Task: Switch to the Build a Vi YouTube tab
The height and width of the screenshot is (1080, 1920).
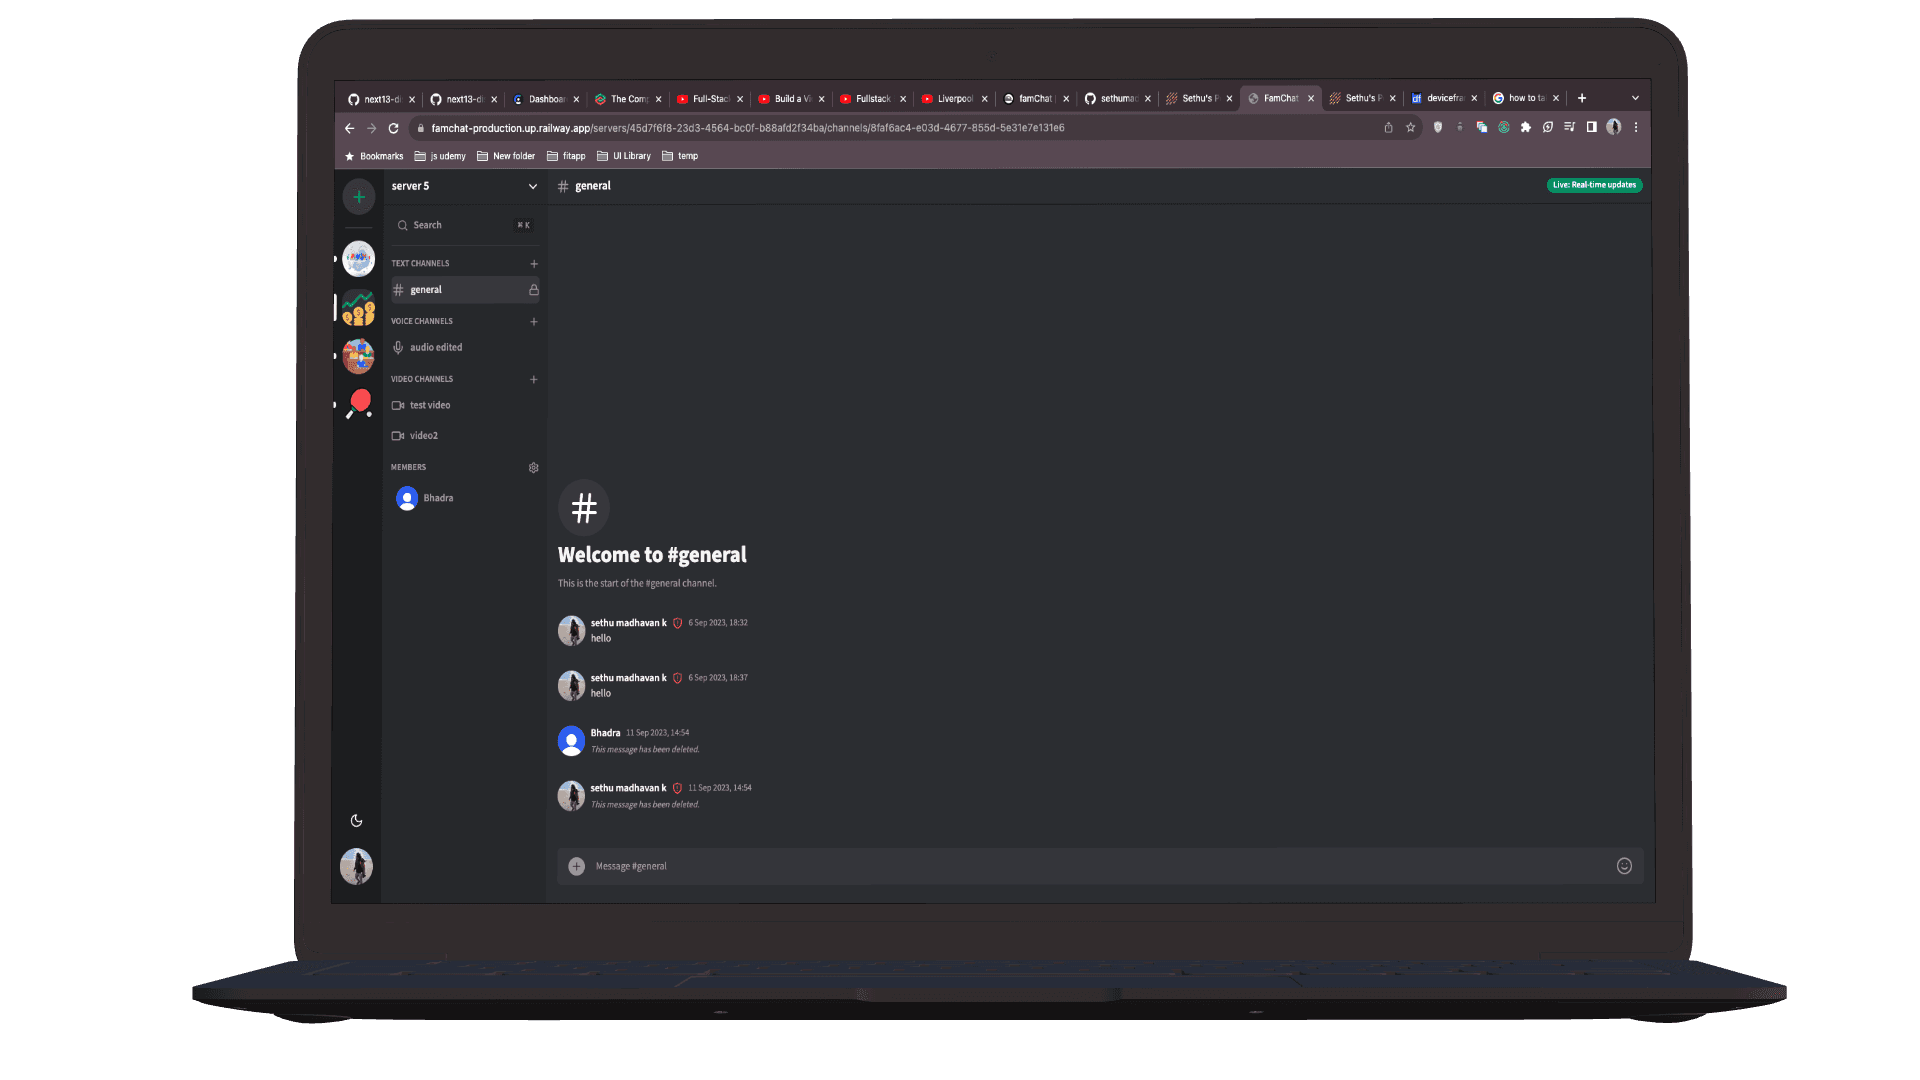Action: pos(791,99)
